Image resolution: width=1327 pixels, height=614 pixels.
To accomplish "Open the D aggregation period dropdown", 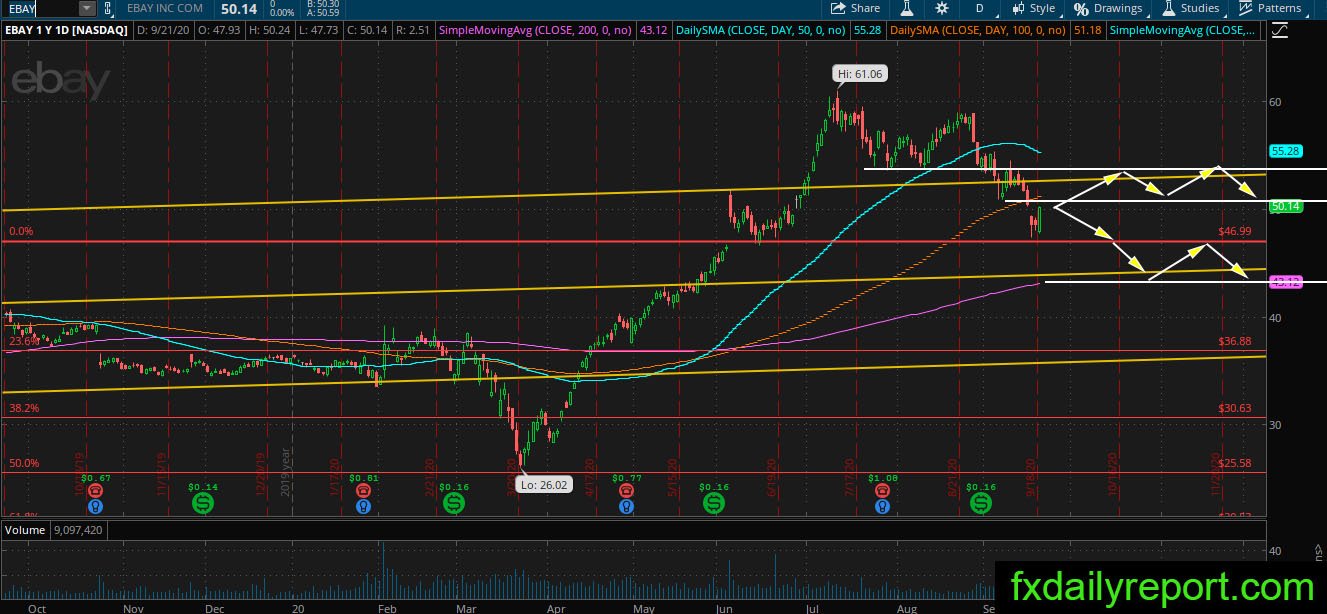I will click(979, 8).
